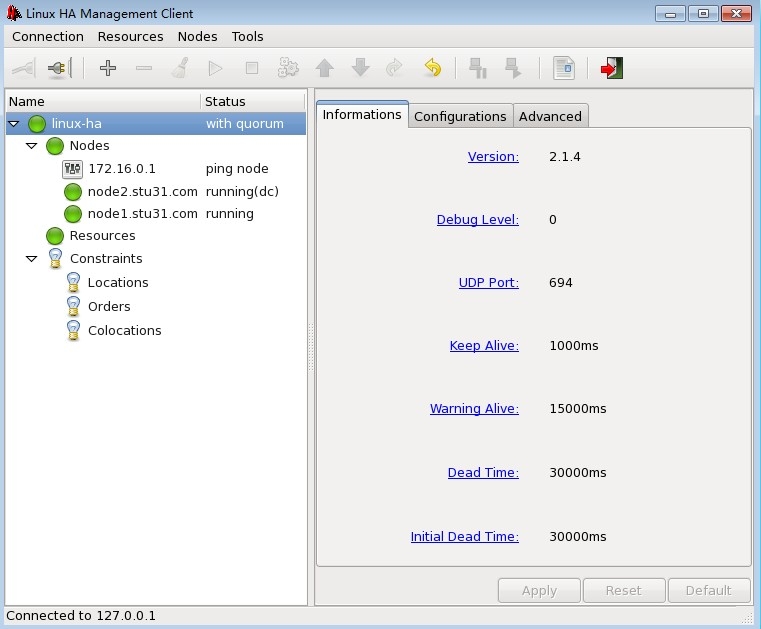Click the green status icon of node2.stu31.com
Screen dimensions: 761x629
(x=73, y=192)
